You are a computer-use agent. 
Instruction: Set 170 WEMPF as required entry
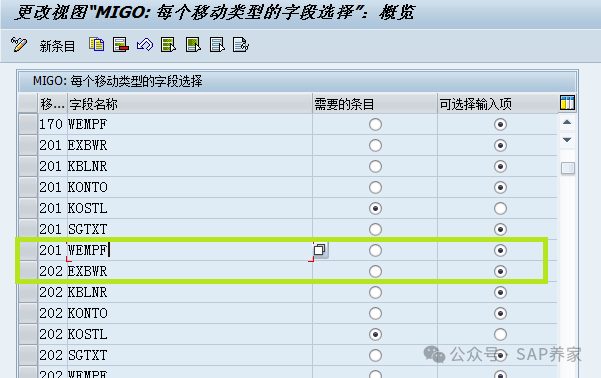pyautogui.click(x=375, y=124)
